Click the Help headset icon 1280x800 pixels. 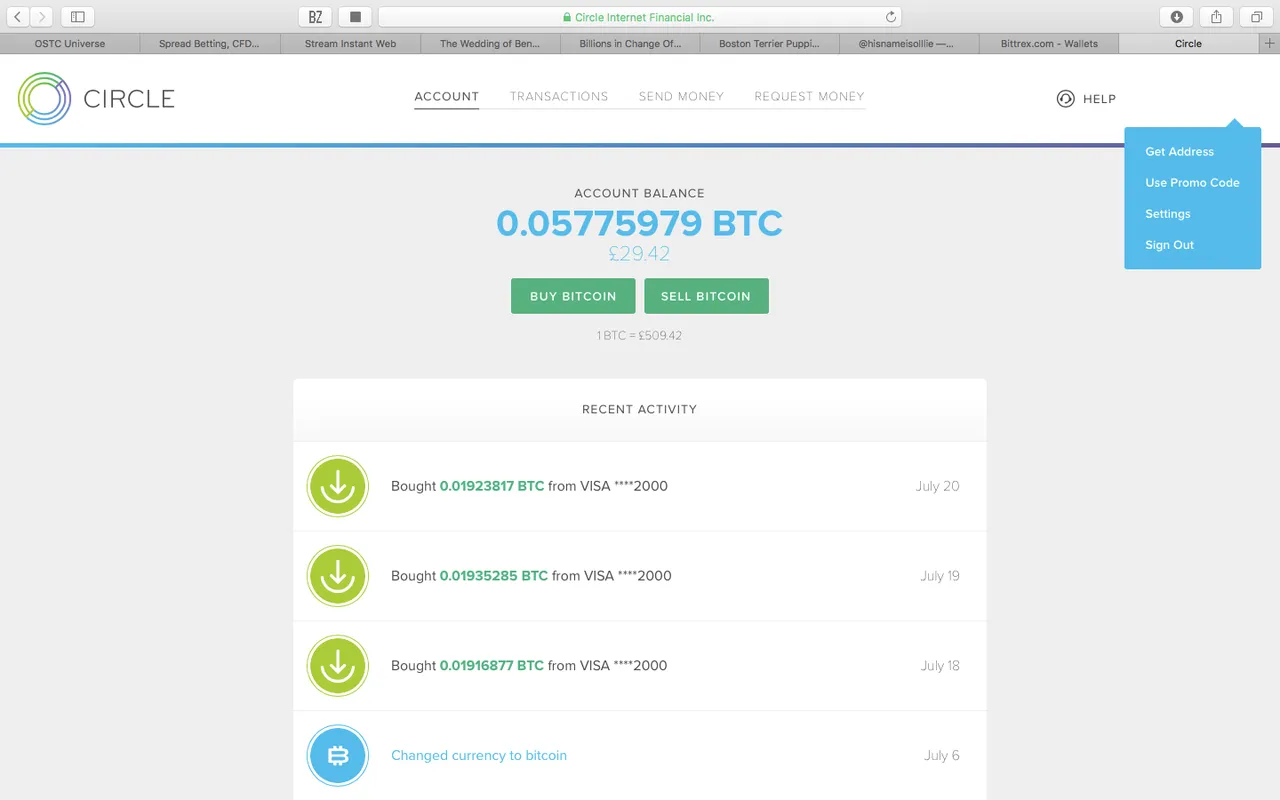(1066, 98)
